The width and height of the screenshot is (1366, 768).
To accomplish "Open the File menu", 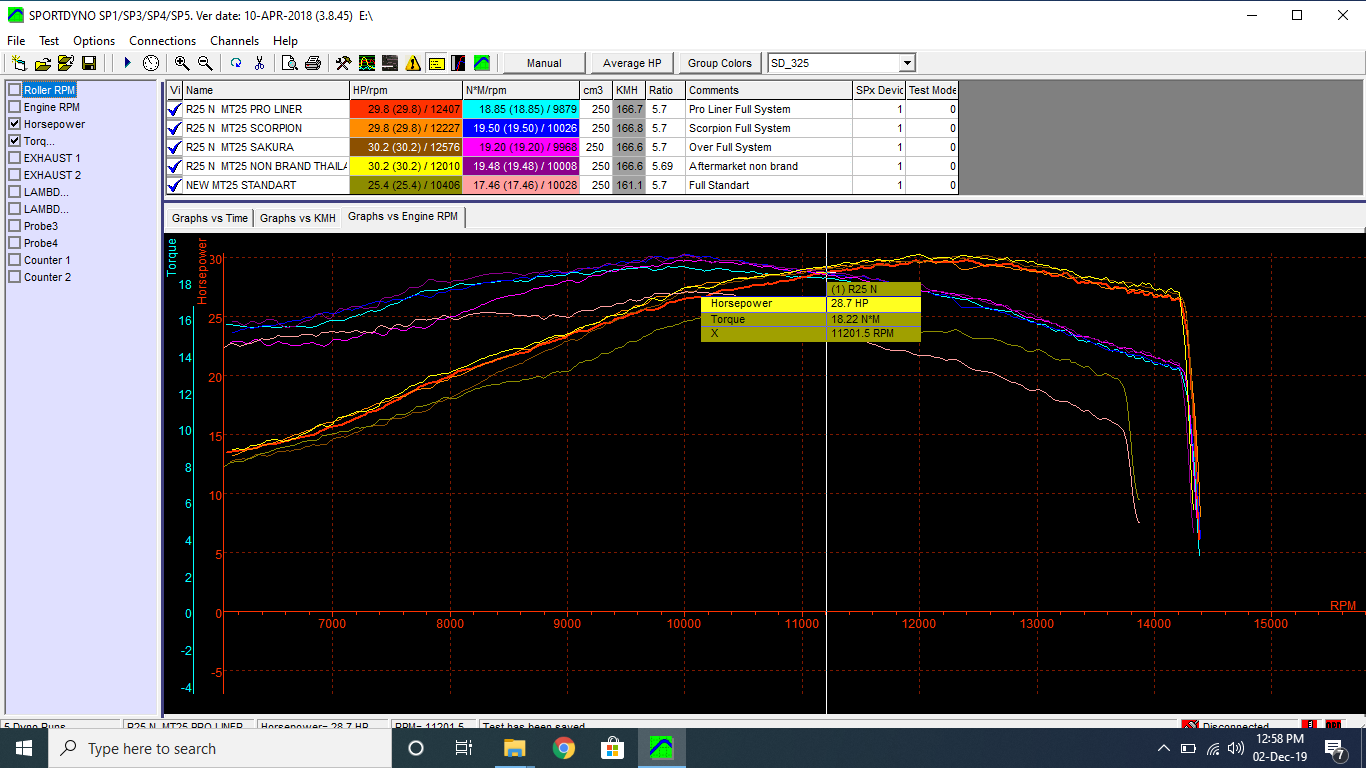I will click(x=16, y=41).
